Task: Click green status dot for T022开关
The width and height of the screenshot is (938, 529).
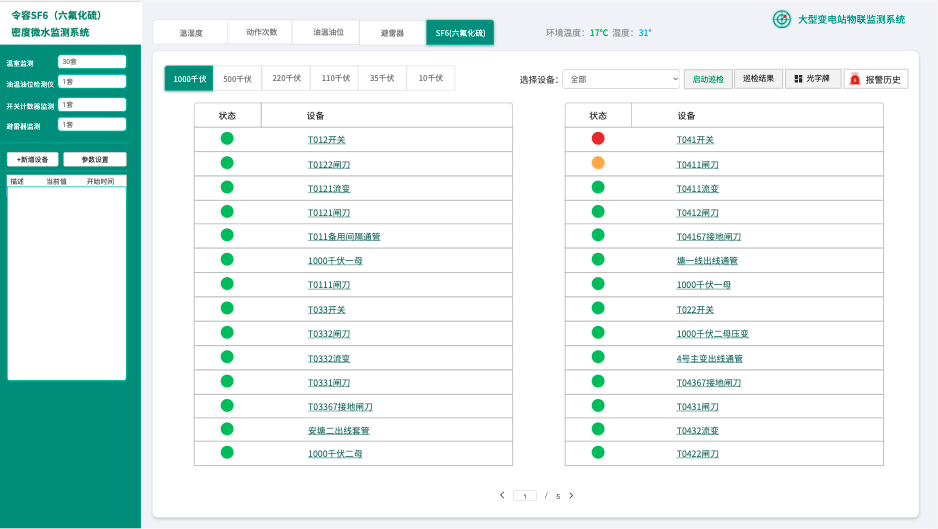Action: (x=598, y=308)
